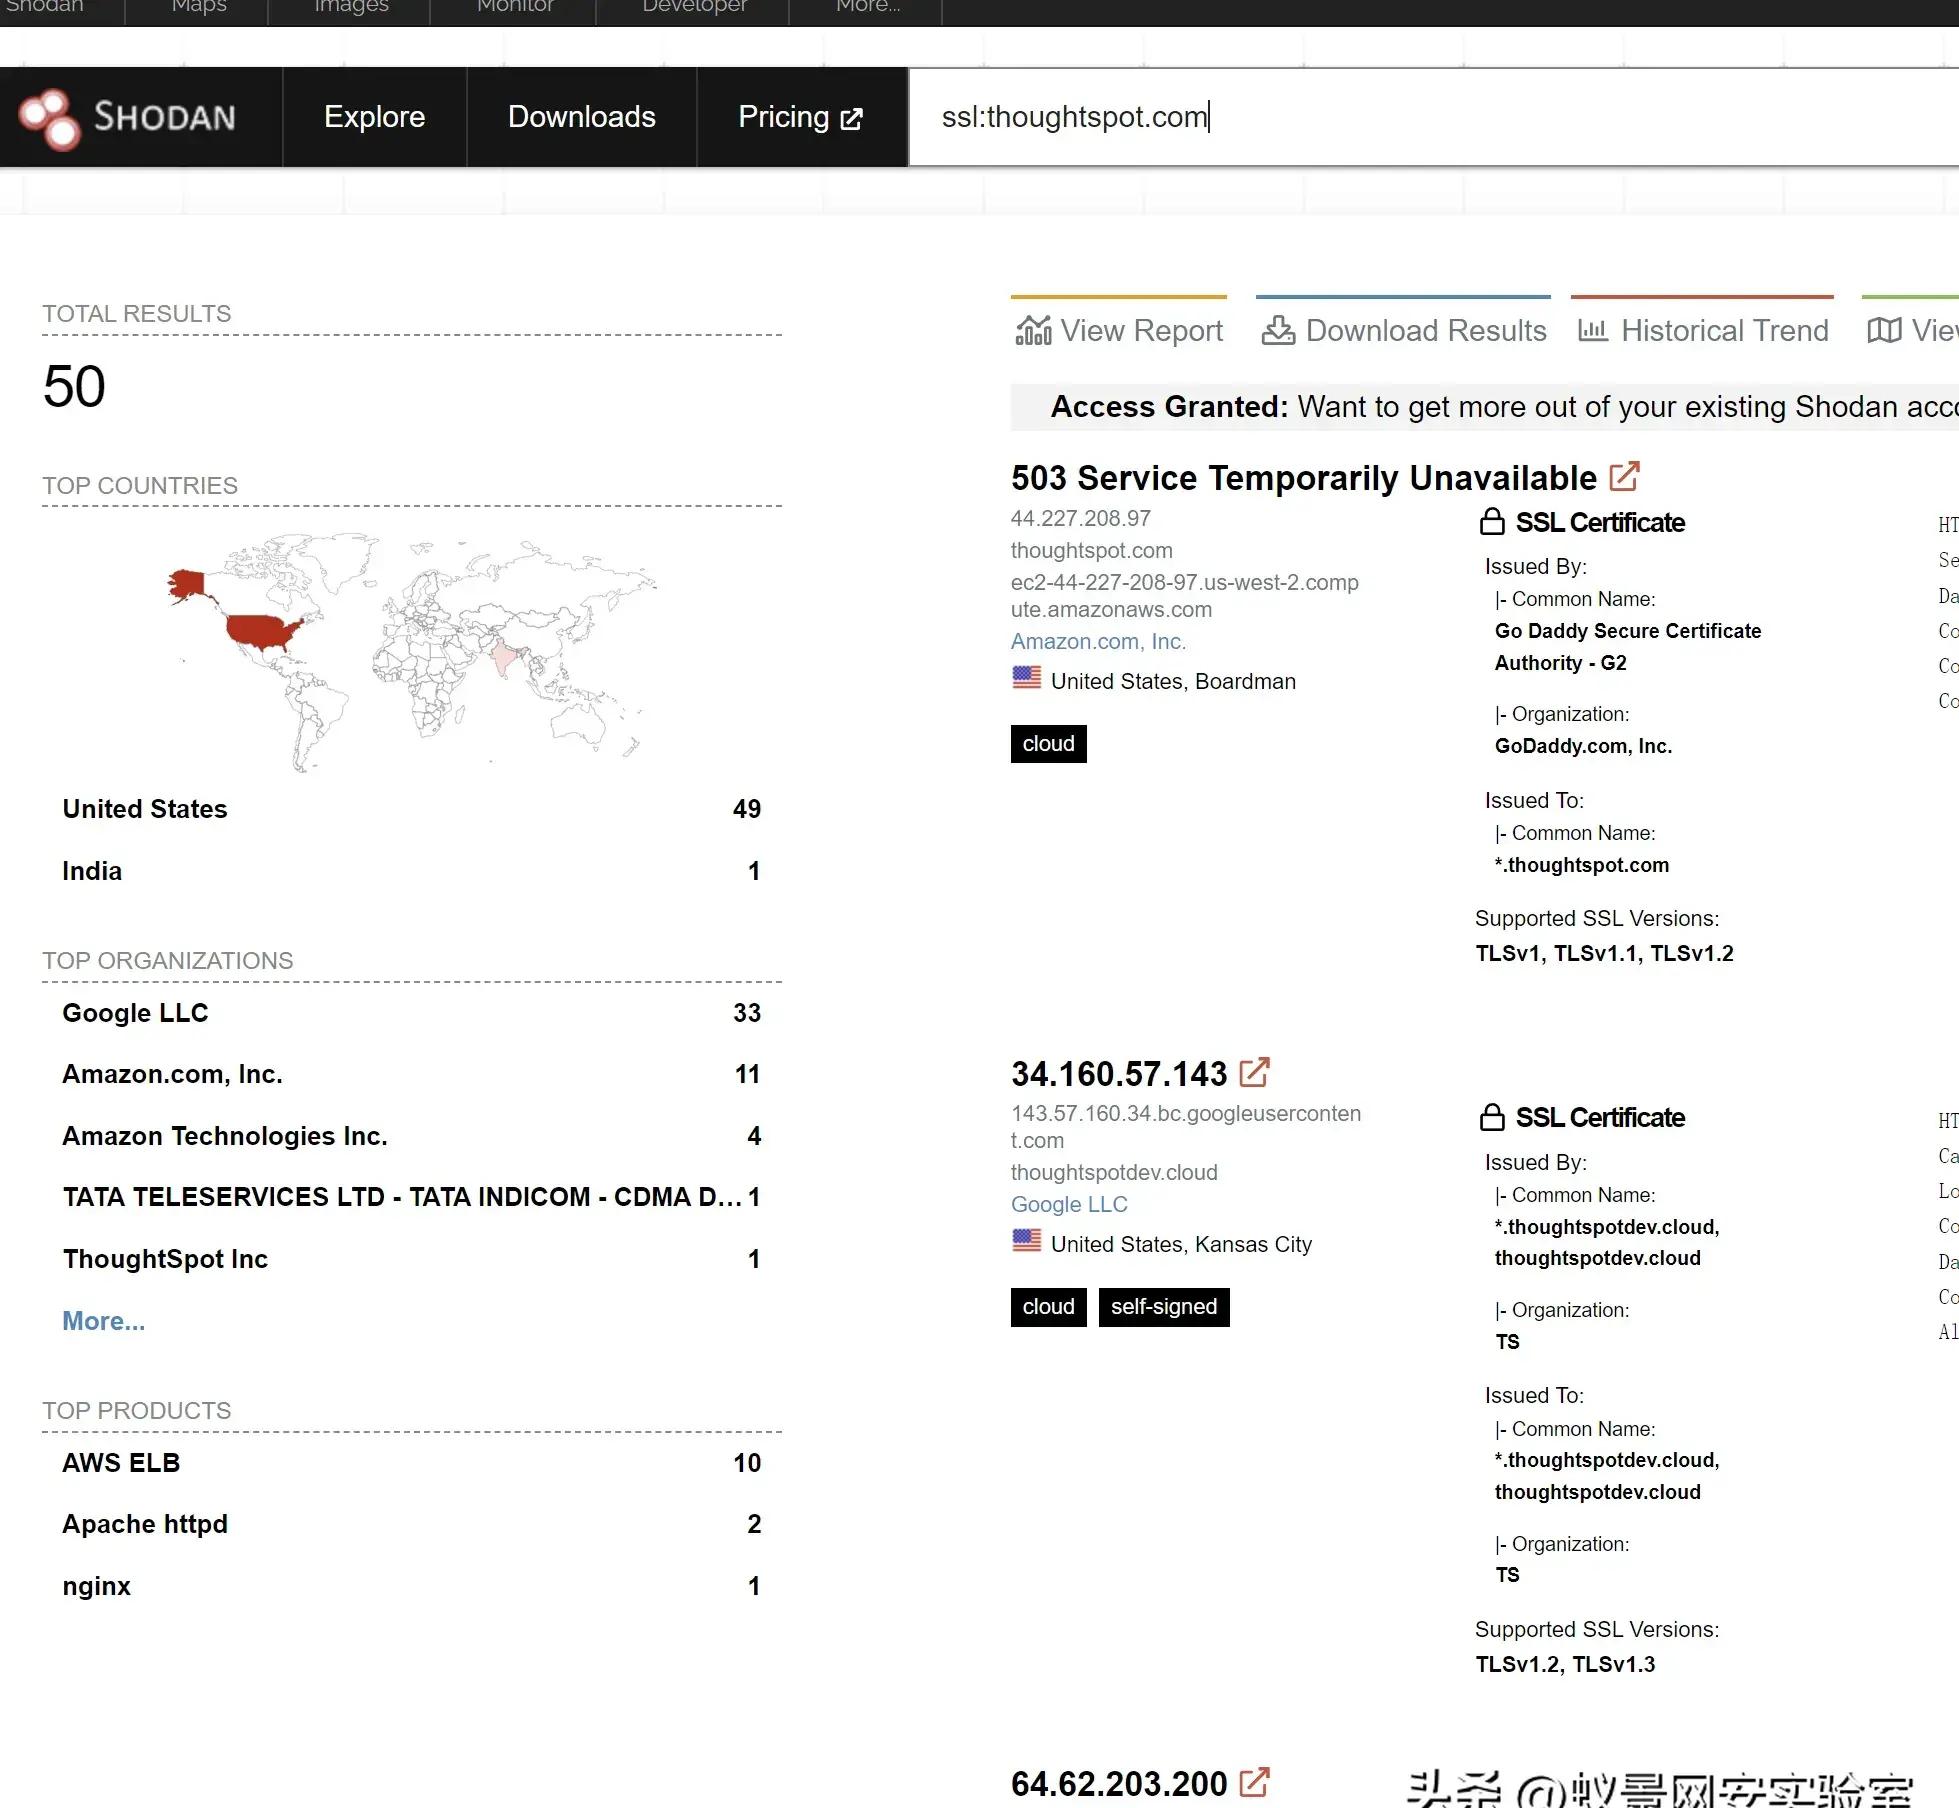This screenshot has width=1959, height=1808.
Task: Click the world map under Top Countries
Action: click(412, 652)
